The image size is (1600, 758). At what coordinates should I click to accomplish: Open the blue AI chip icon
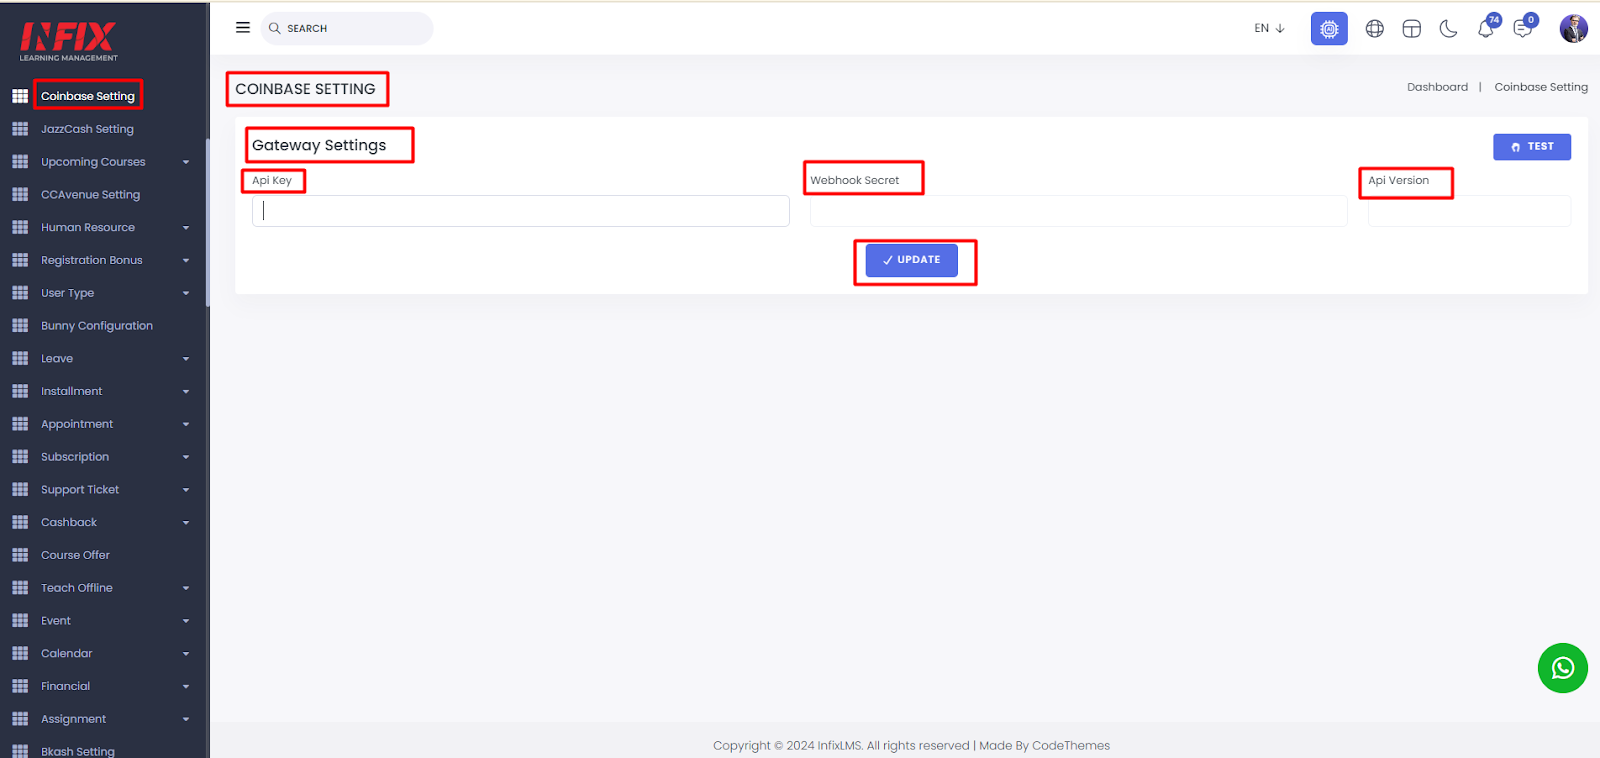click(1329, 29)
